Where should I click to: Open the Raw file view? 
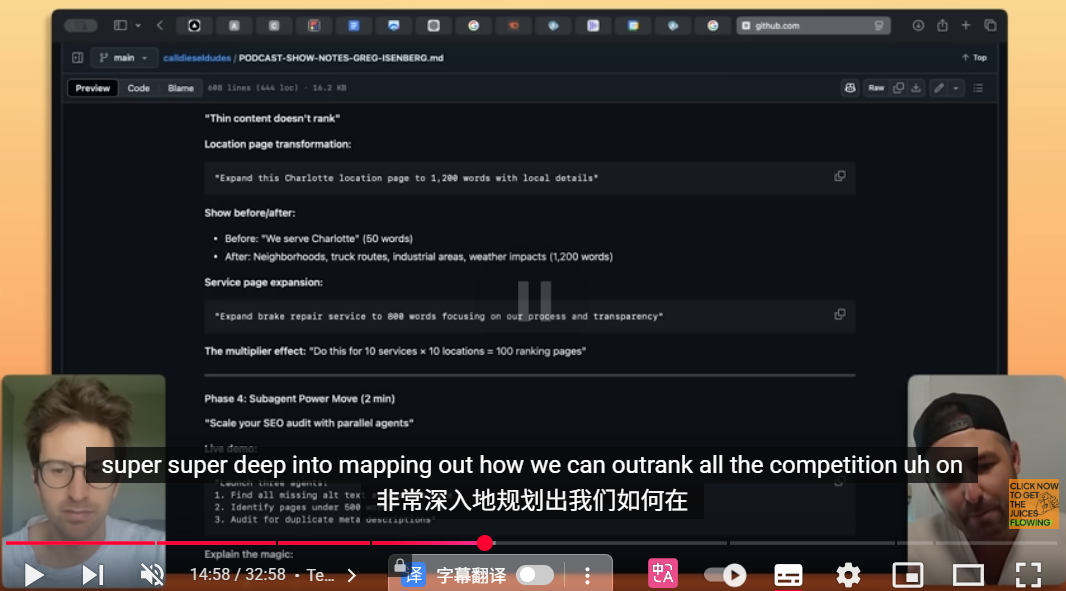tap(876, 88)
